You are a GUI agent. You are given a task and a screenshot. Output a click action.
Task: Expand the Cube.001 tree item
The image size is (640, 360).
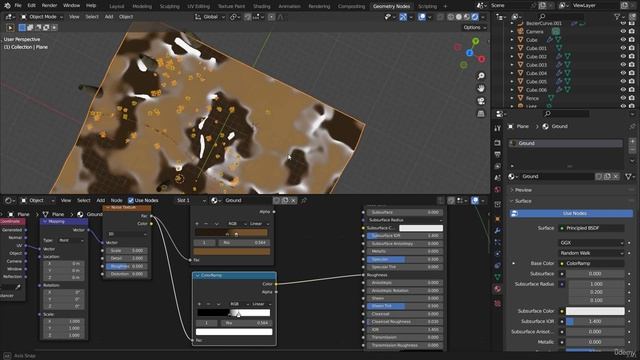click(512, 48)
